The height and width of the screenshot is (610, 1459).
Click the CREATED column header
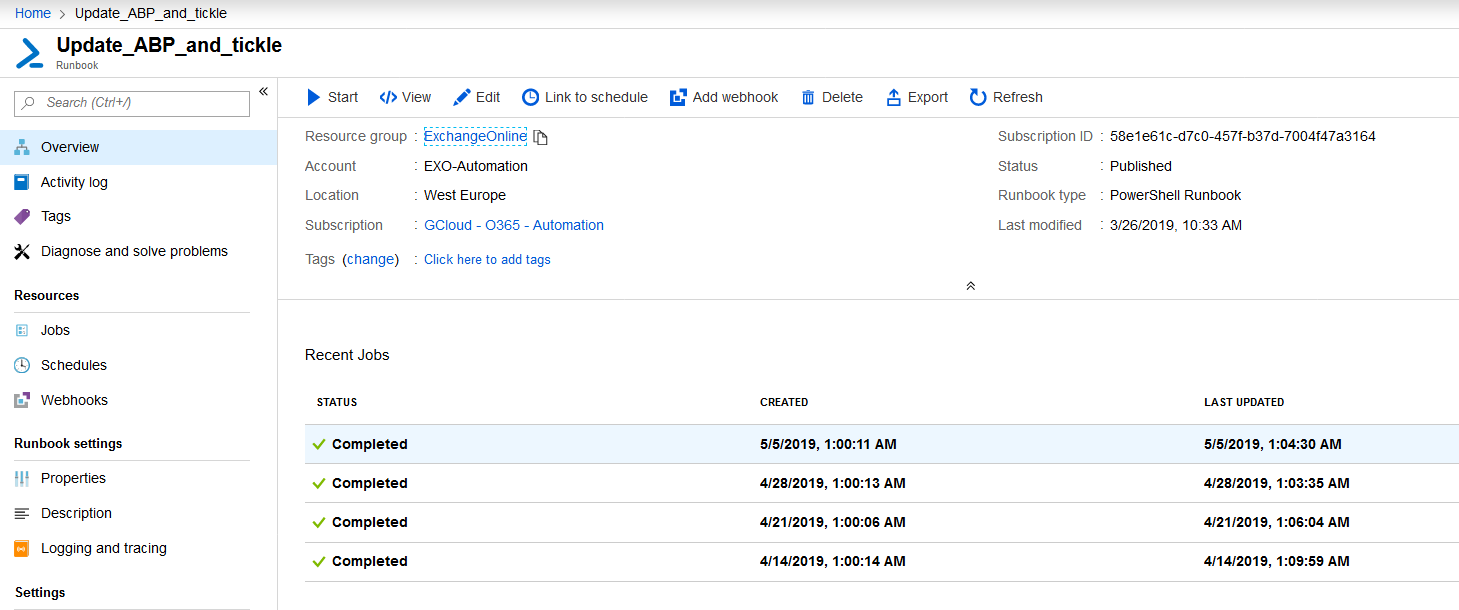click(784, 402)
